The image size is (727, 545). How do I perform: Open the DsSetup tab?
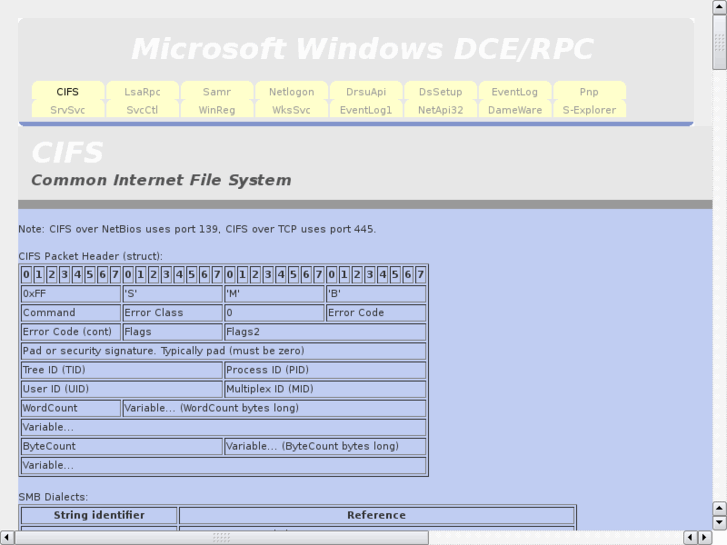[x=440, y=91]
